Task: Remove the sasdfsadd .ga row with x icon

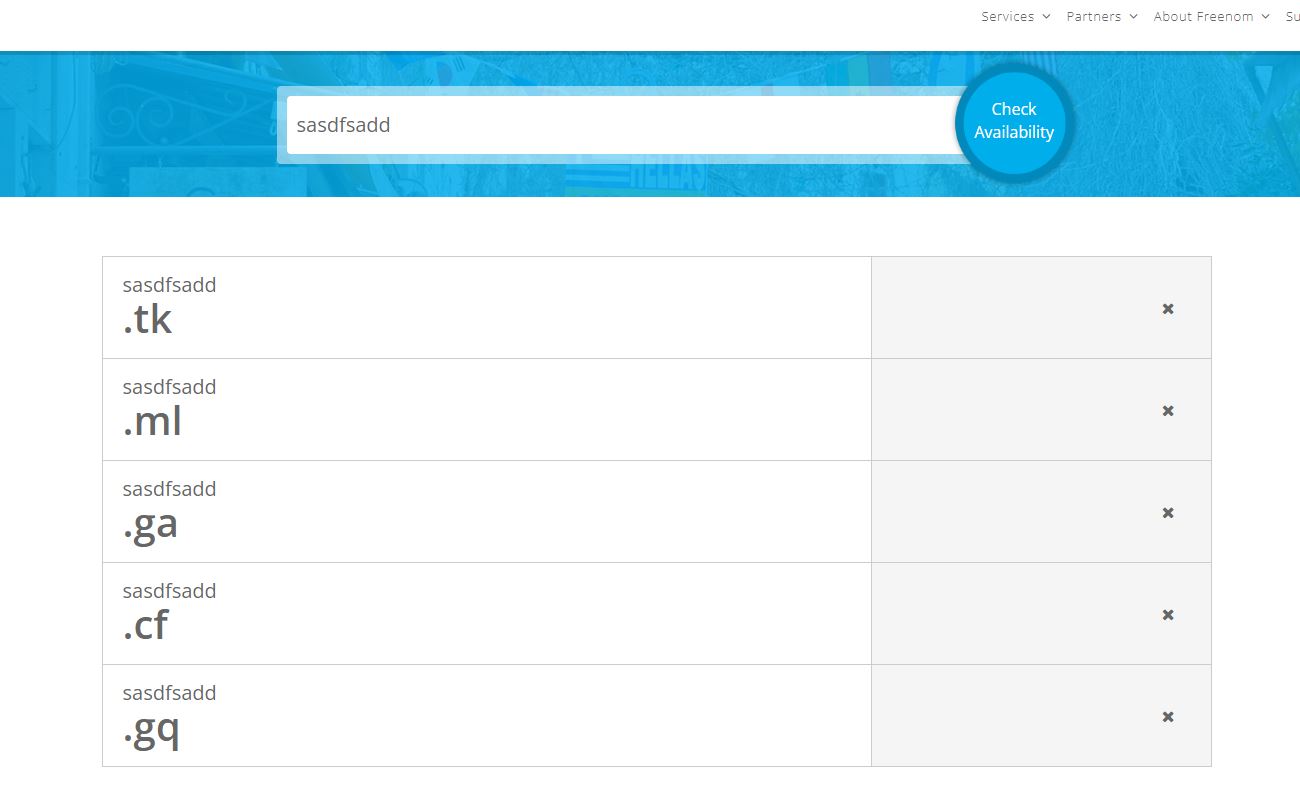Action: (x=1167, y=513)
